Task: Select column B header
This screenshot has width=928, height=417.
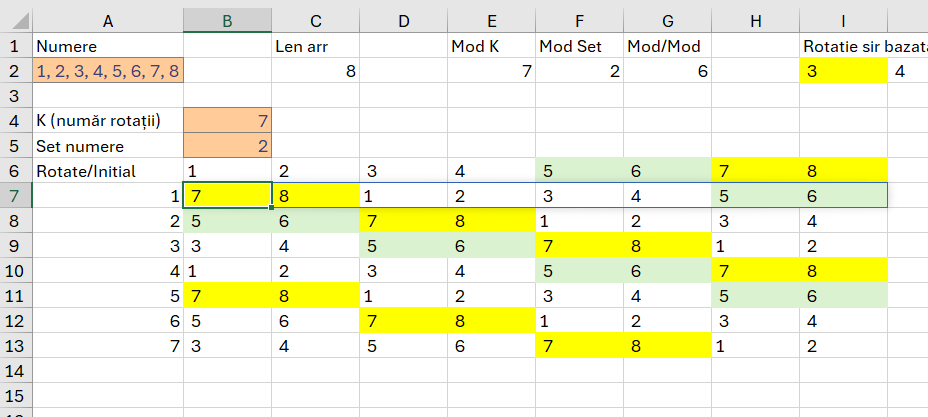Action: pos(227,21)
